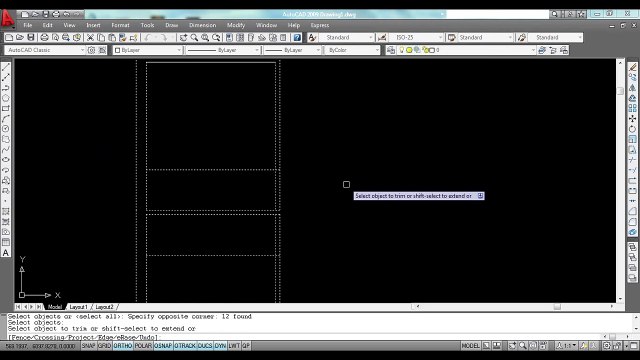Image resolution: width=640 pixels, height=360 pixels.
Task: Open the Layer Properties Manager icon
Action: (x=391, y=50)
